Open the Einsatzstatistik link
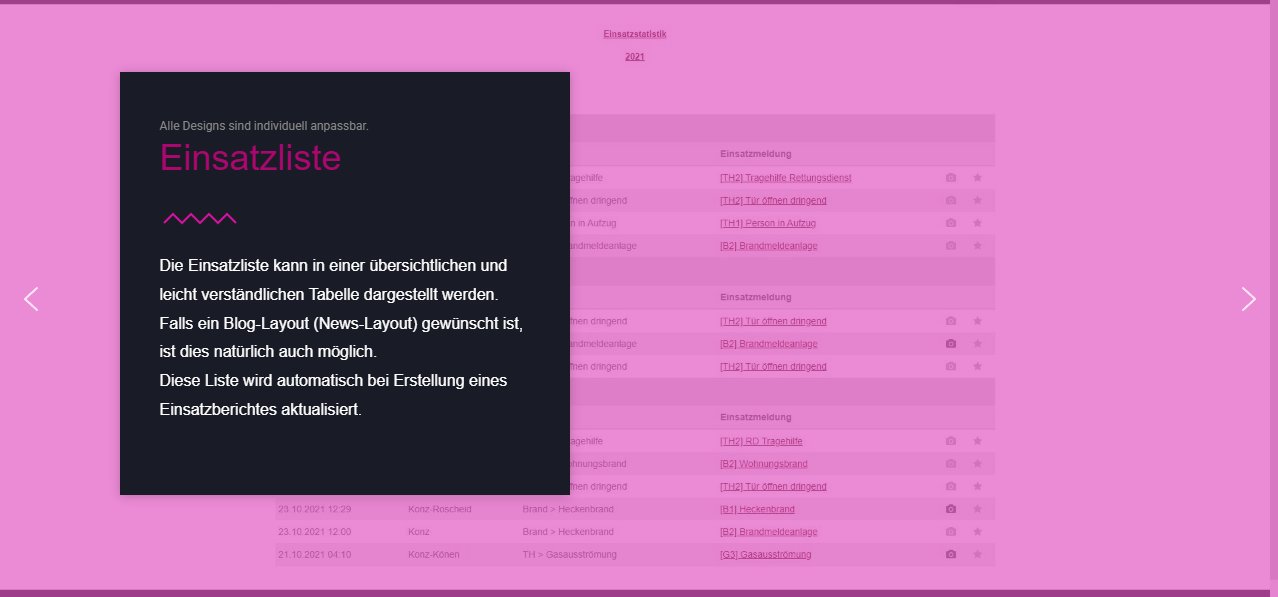1278x597 pixels. 635,34
